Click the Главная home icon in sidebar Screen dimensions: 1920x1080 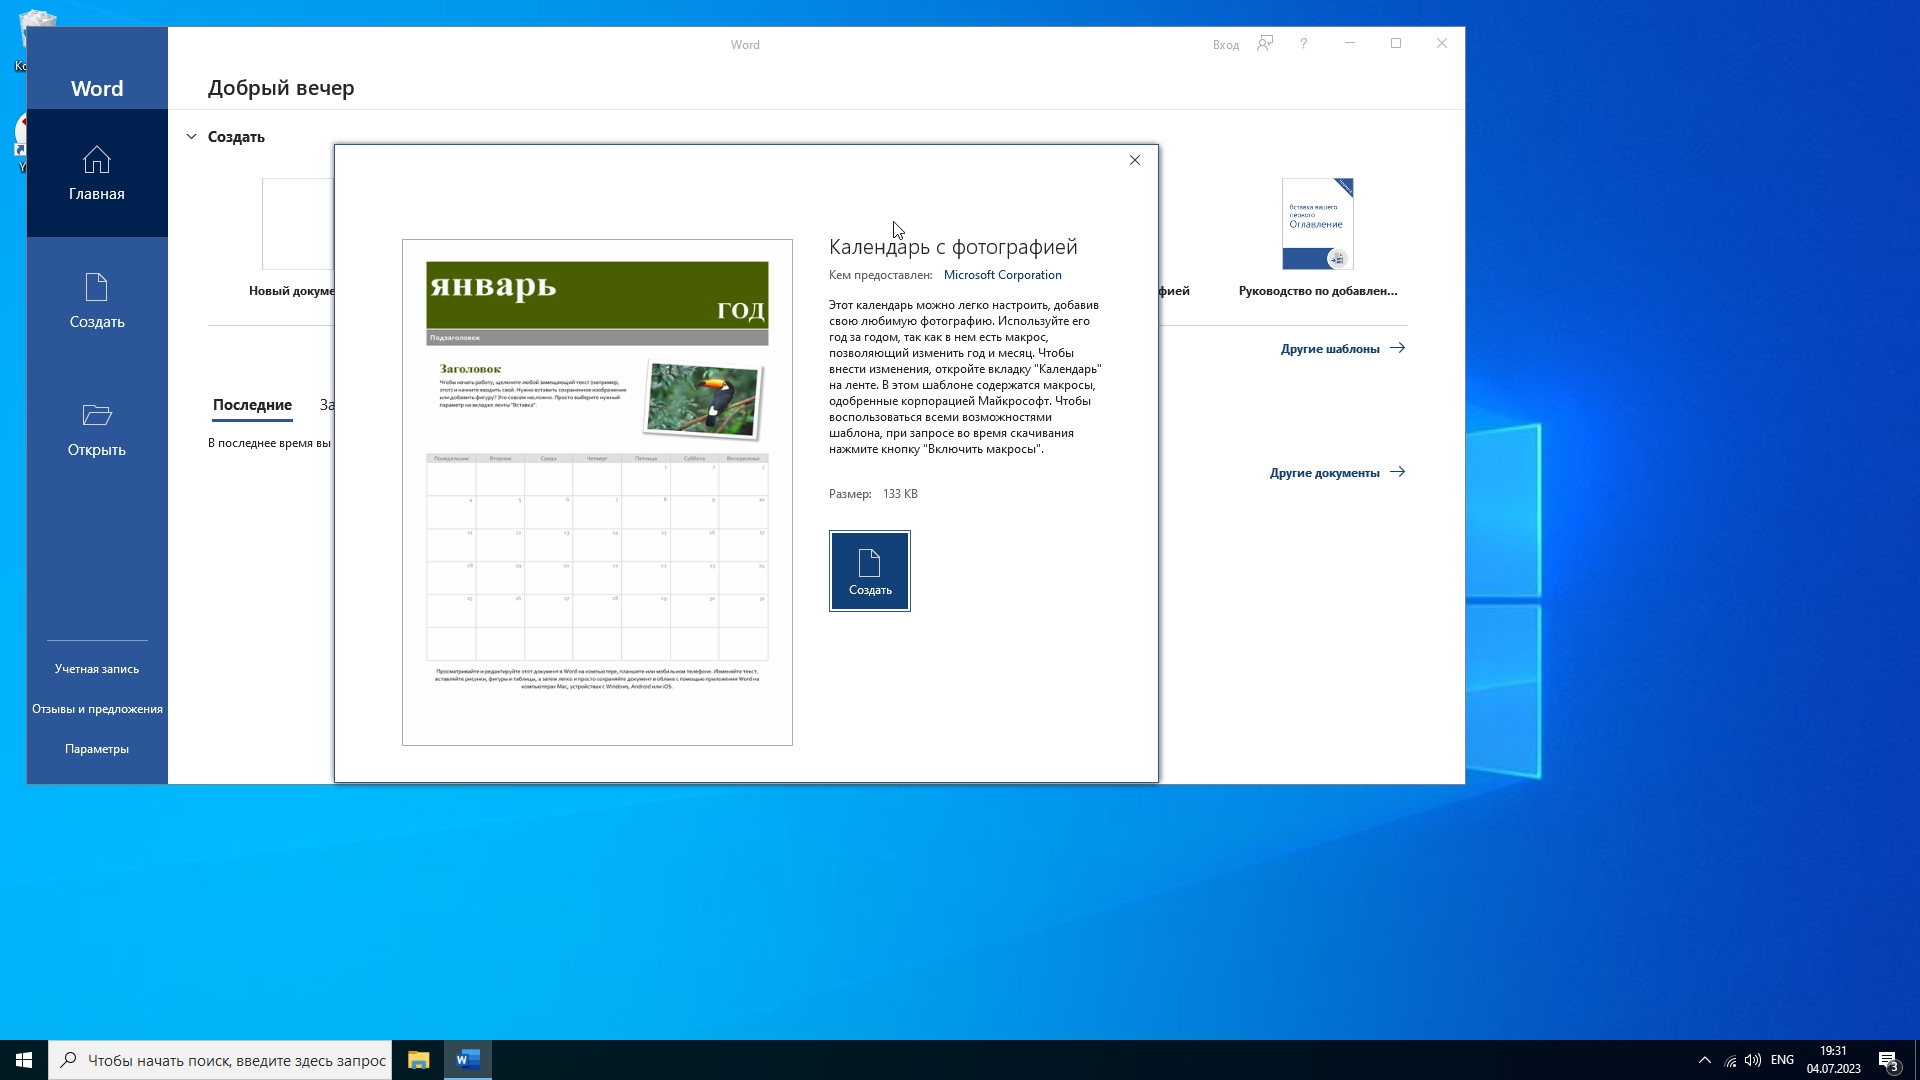[97, 160]
